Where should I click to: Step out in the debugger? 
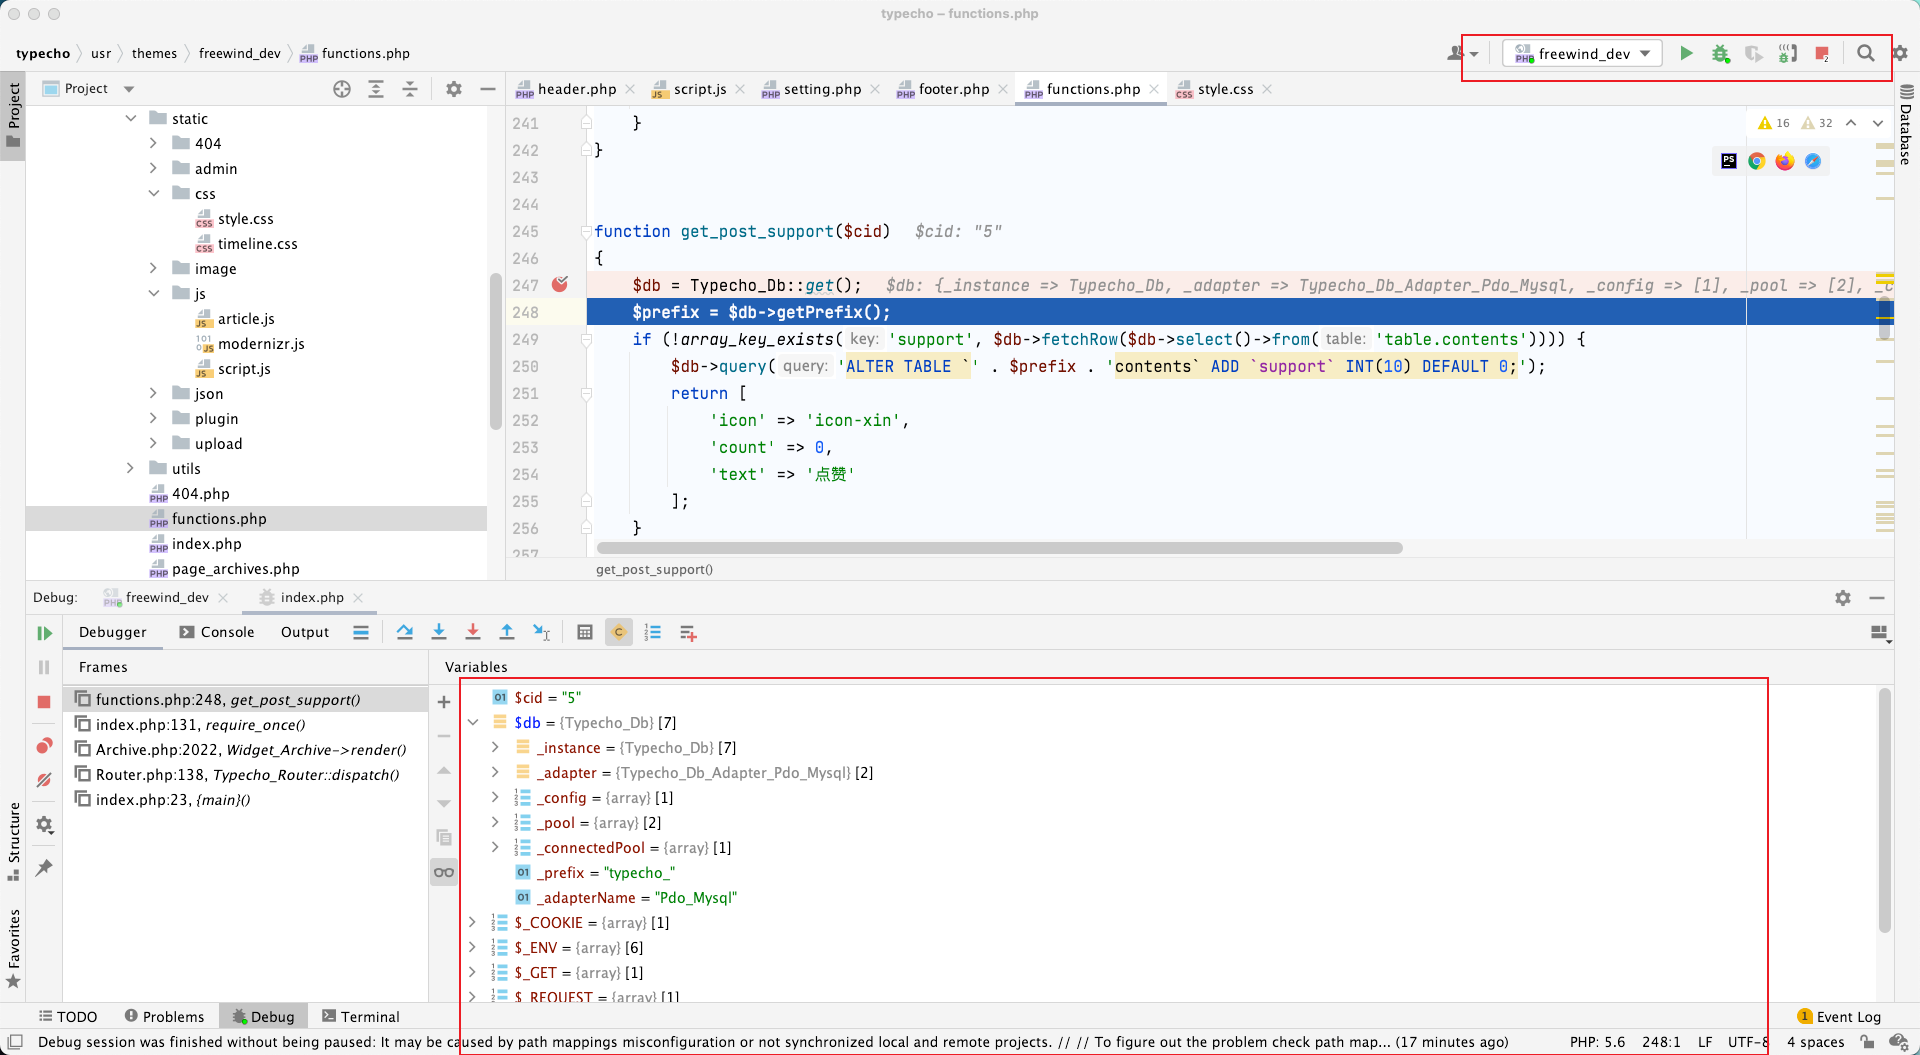click(507, 632)
